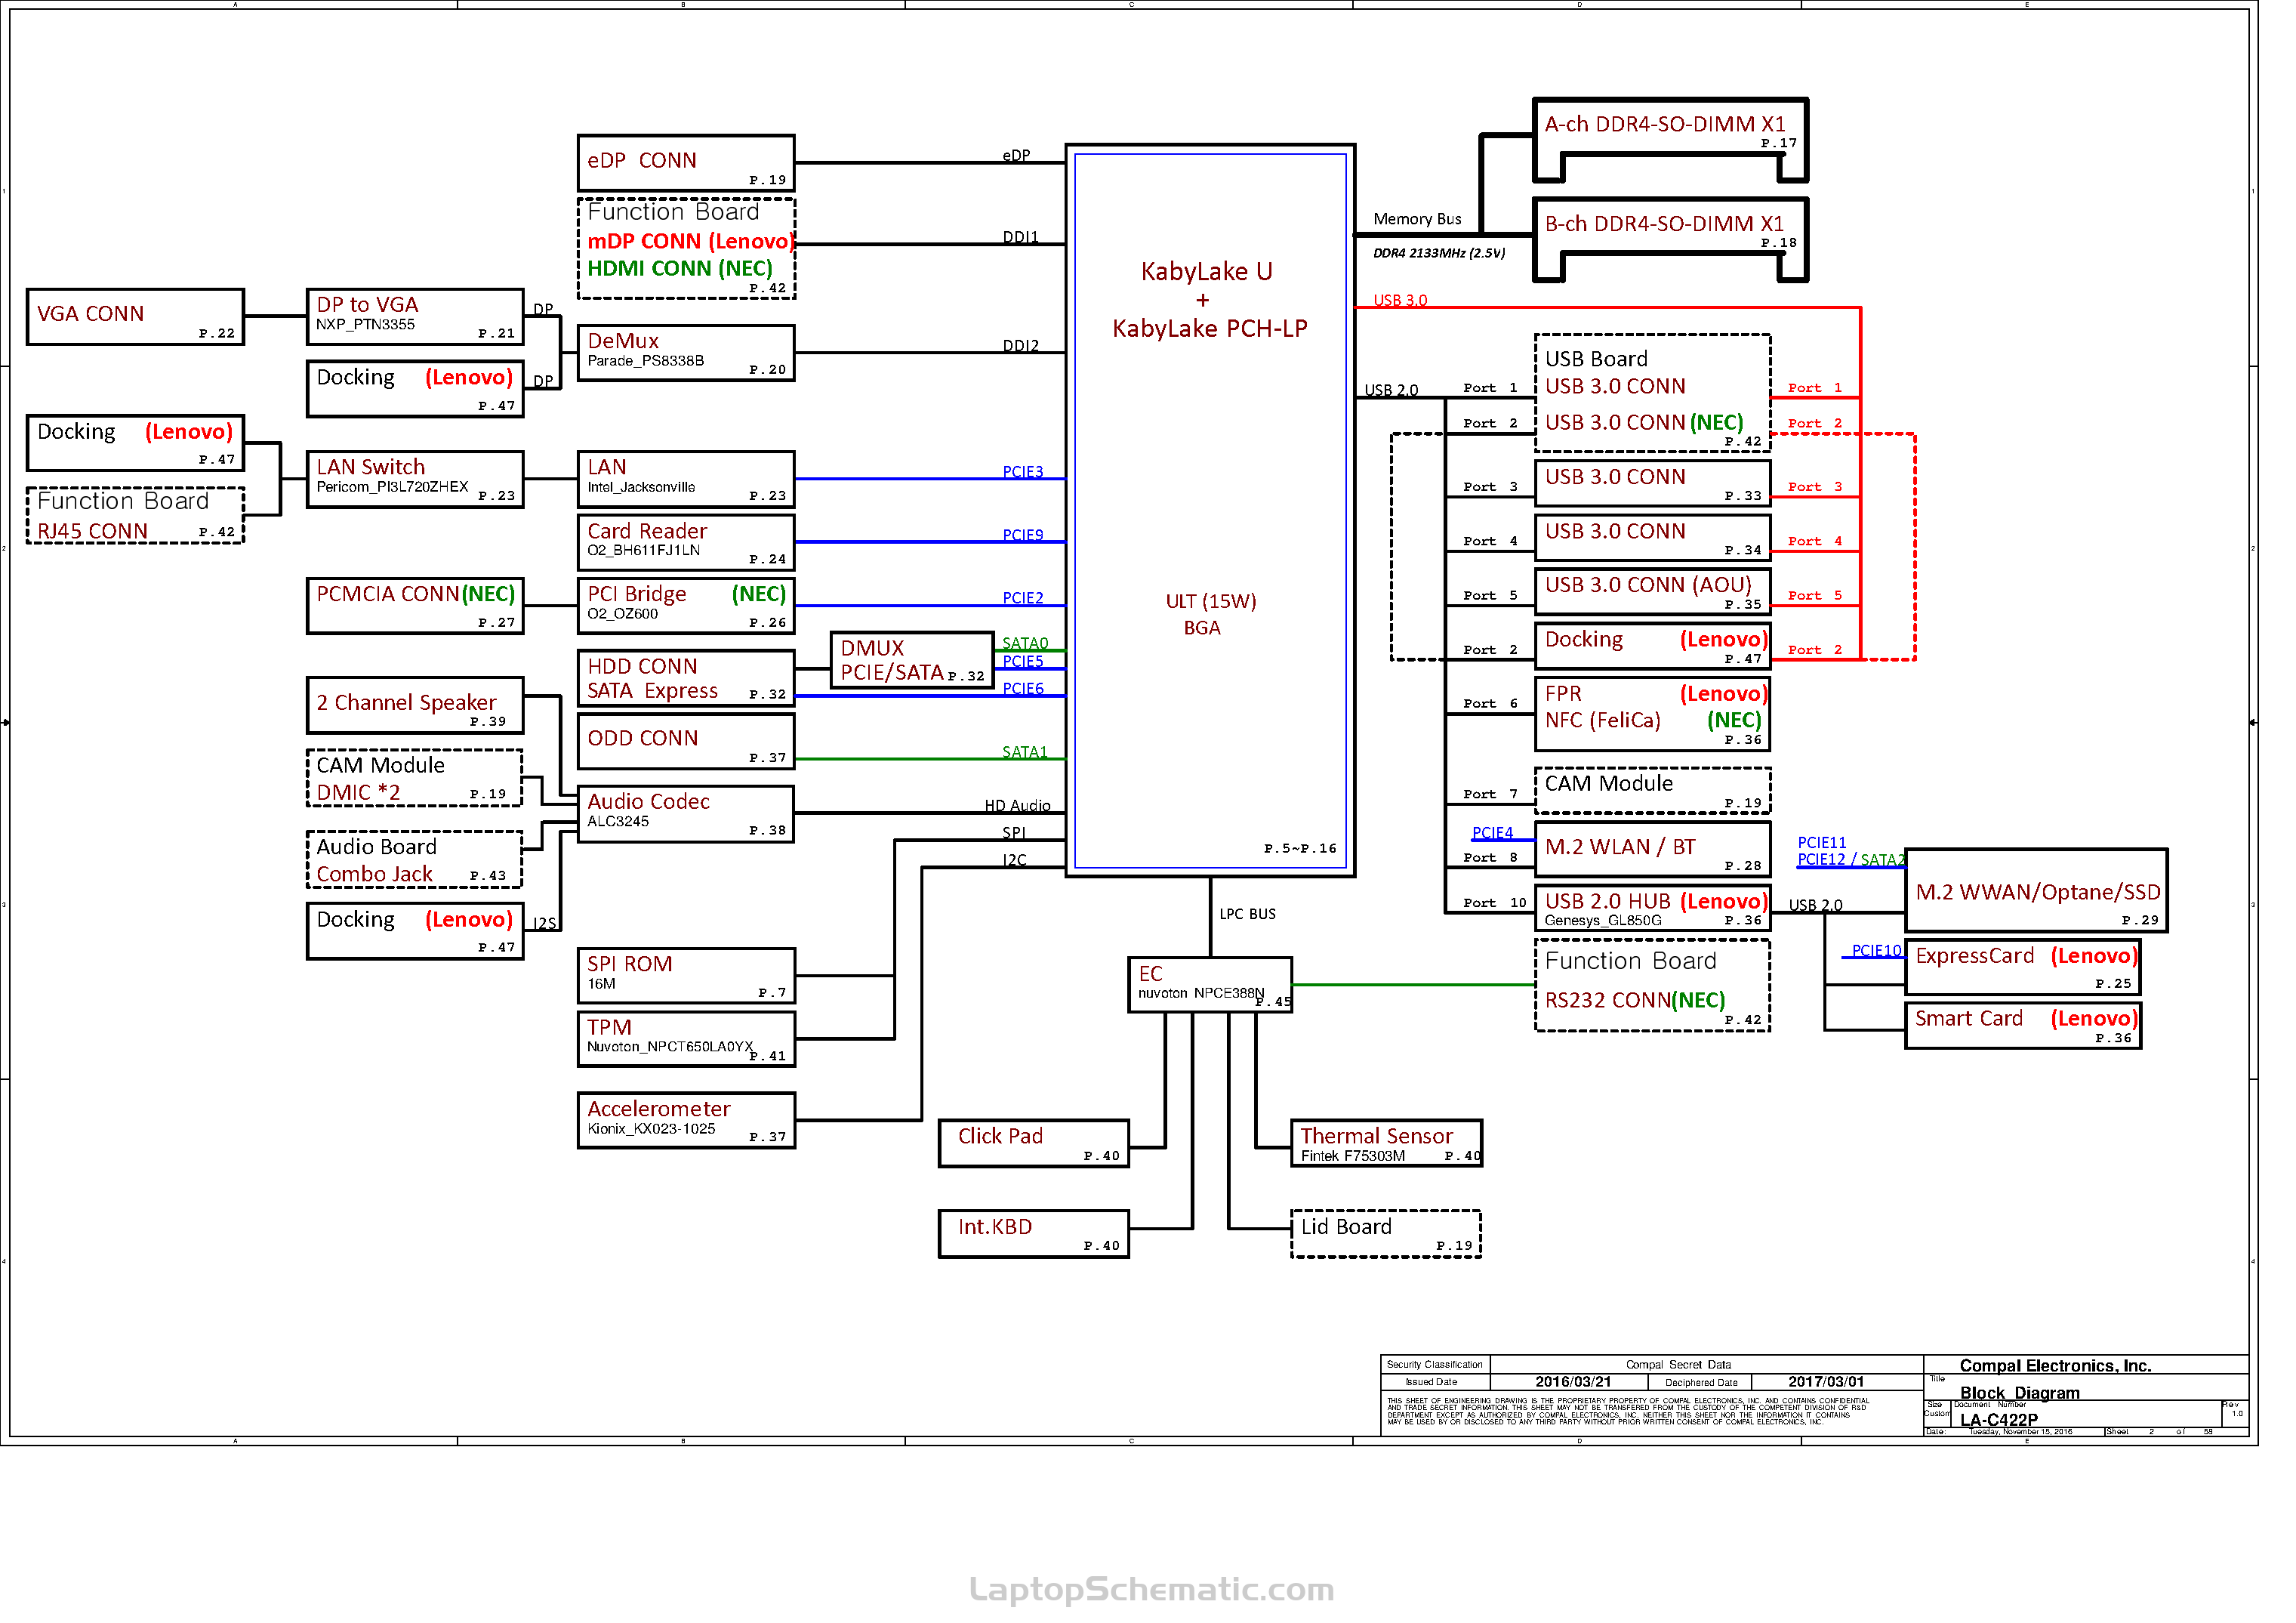Select the Lid Board block
This screenshot has width=2296, height=1623.
pyautogui.click(x=1386, y=1234)
